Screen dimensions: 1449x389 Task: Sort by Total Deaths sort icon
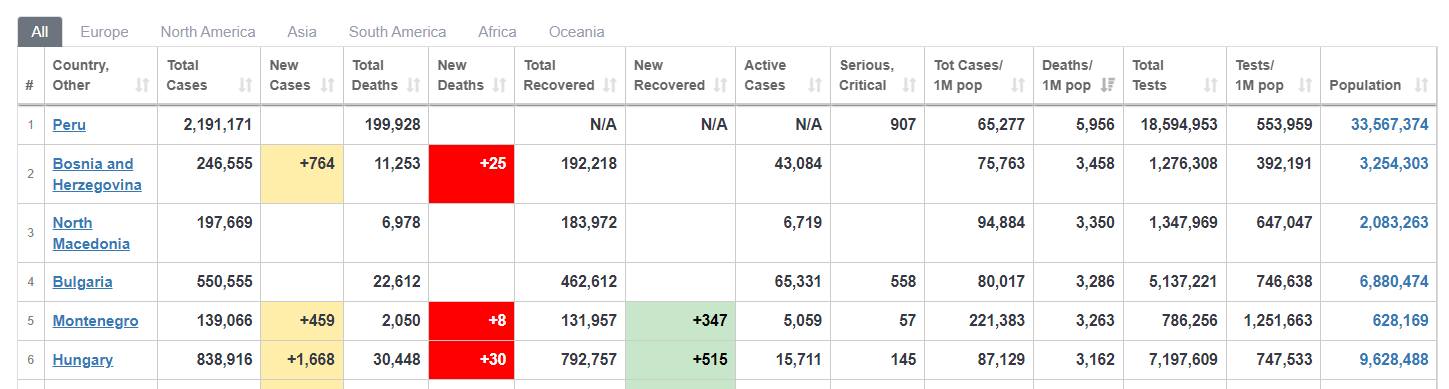pyautogui.click(x=414, y=86)
